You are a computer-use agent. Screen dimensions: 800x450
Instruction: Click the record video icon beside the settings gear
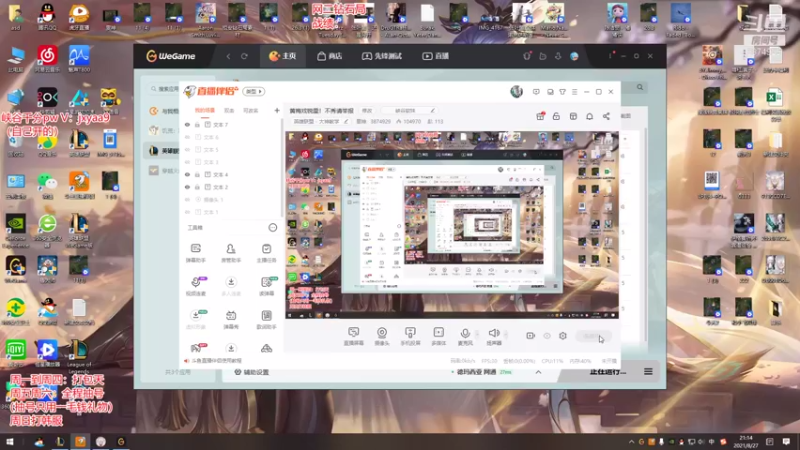tap(531, 336)
